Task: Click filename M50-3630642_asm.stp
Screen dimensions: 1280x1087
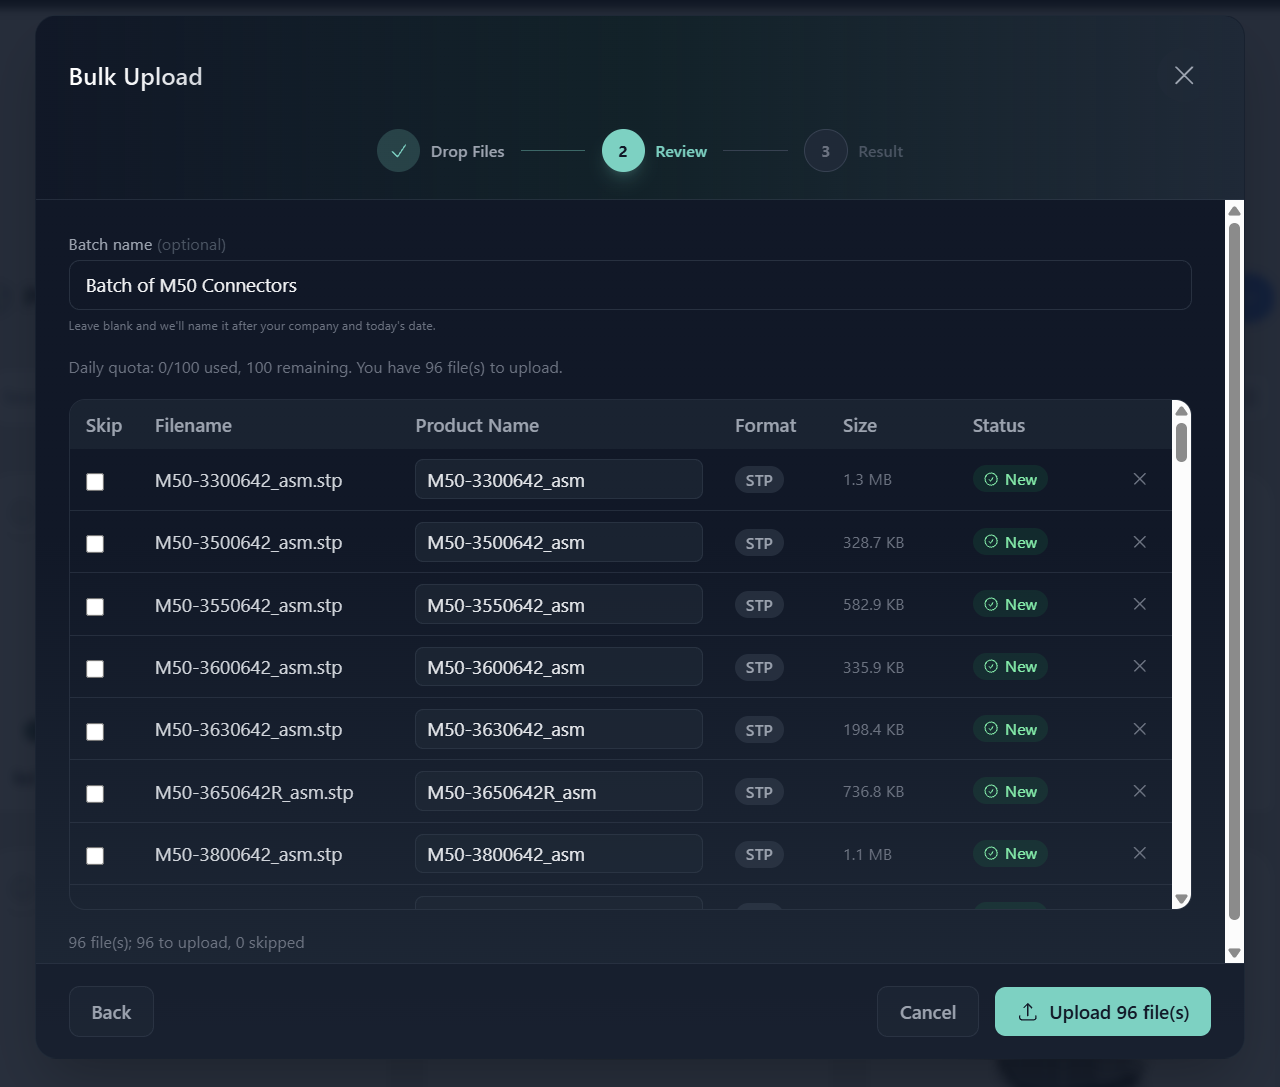Action: tap(249, 729)
